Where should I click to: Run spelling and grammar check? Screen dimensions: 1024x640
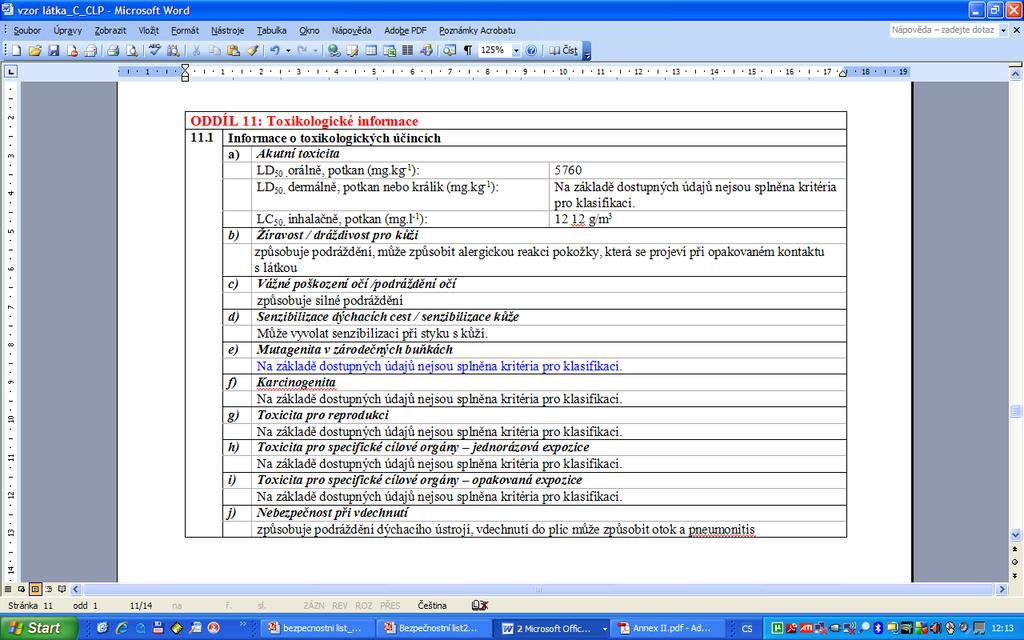[x=155, y=50]
